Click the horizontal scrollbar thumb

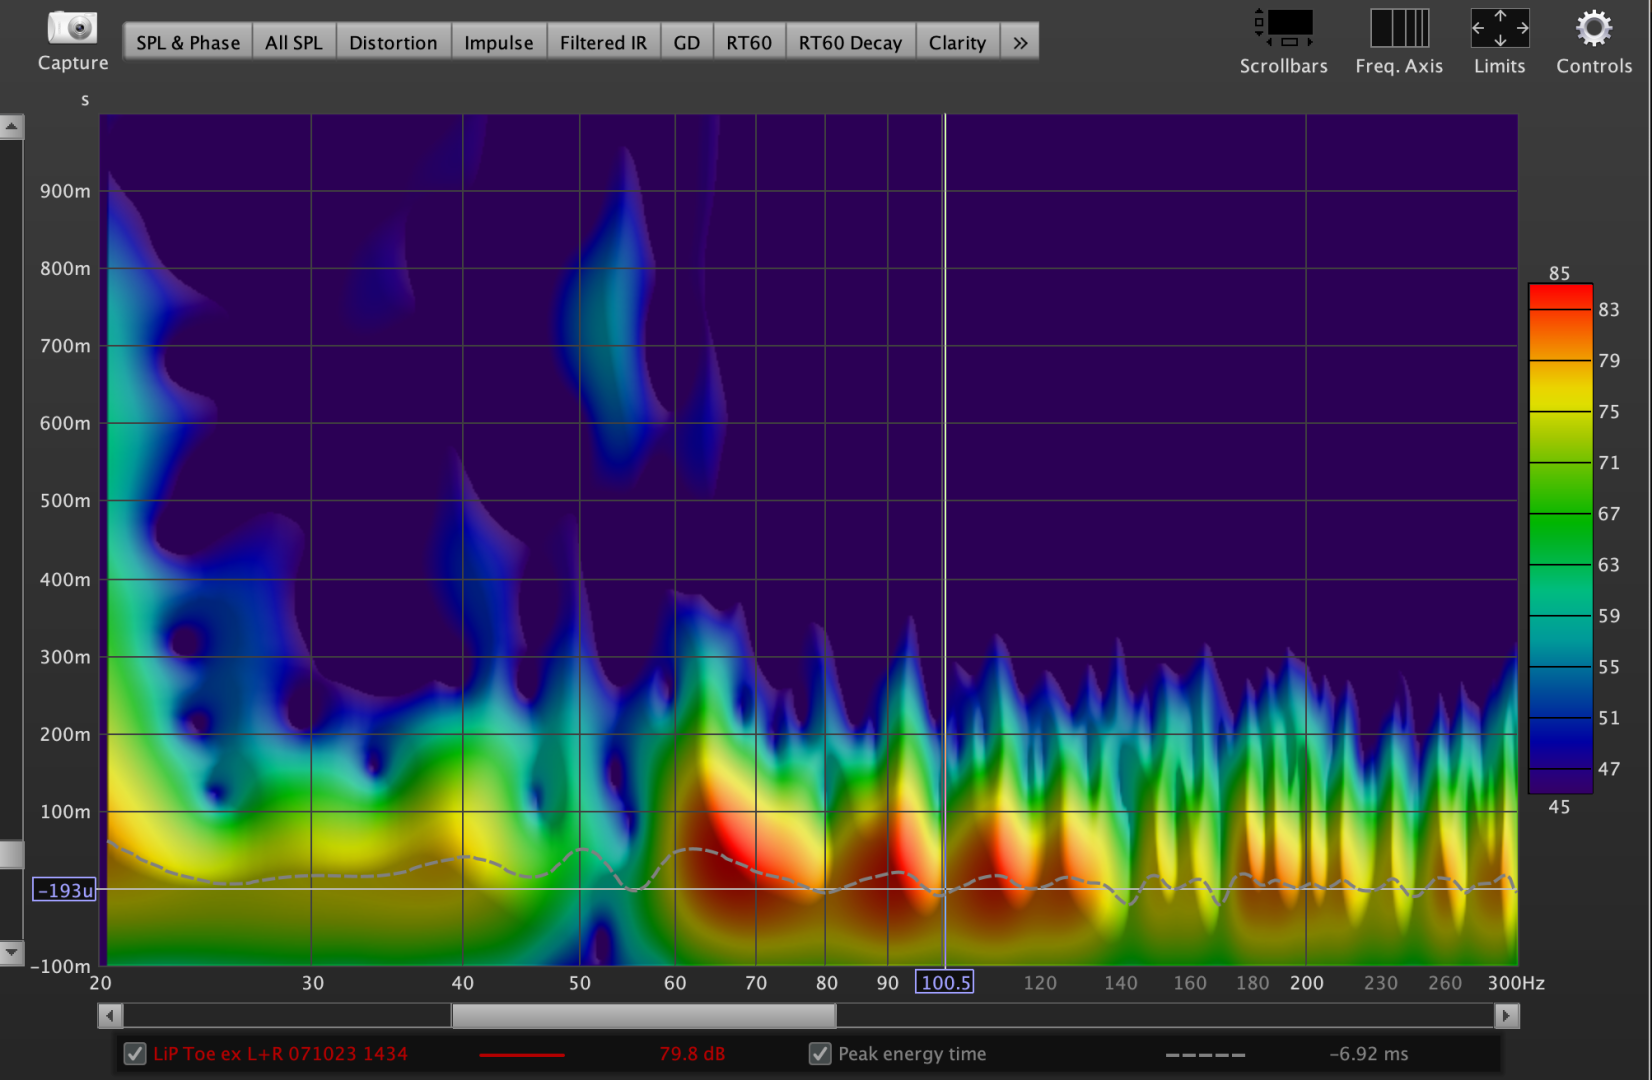[643, 1016]
